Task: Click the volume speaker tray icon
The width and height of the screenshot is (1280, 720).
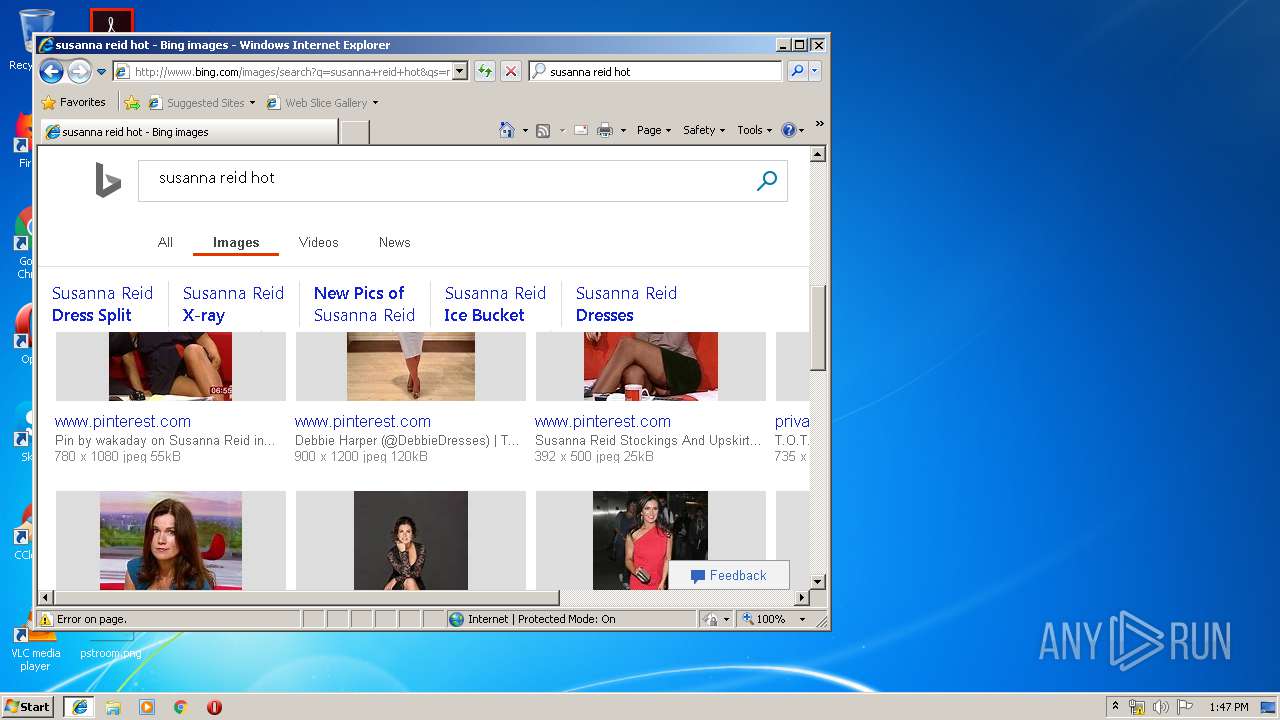Action: (x=1160, y=707)
